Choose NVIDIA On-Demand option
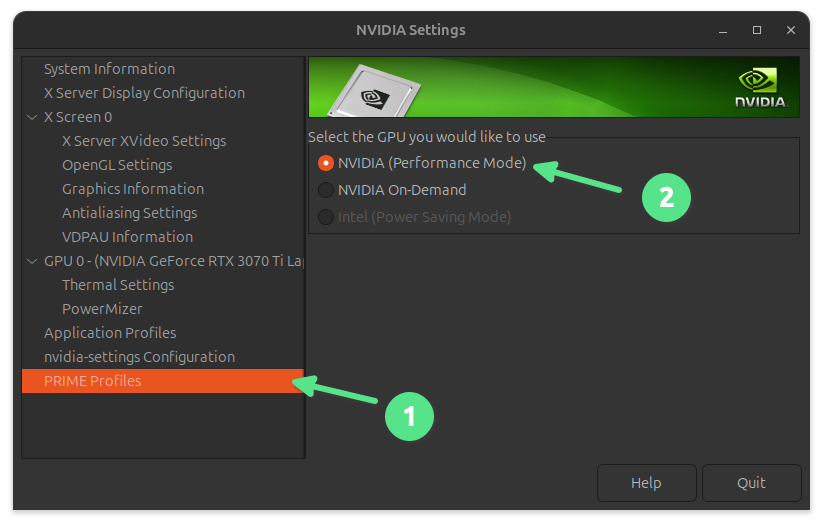 tap(325, 189)
